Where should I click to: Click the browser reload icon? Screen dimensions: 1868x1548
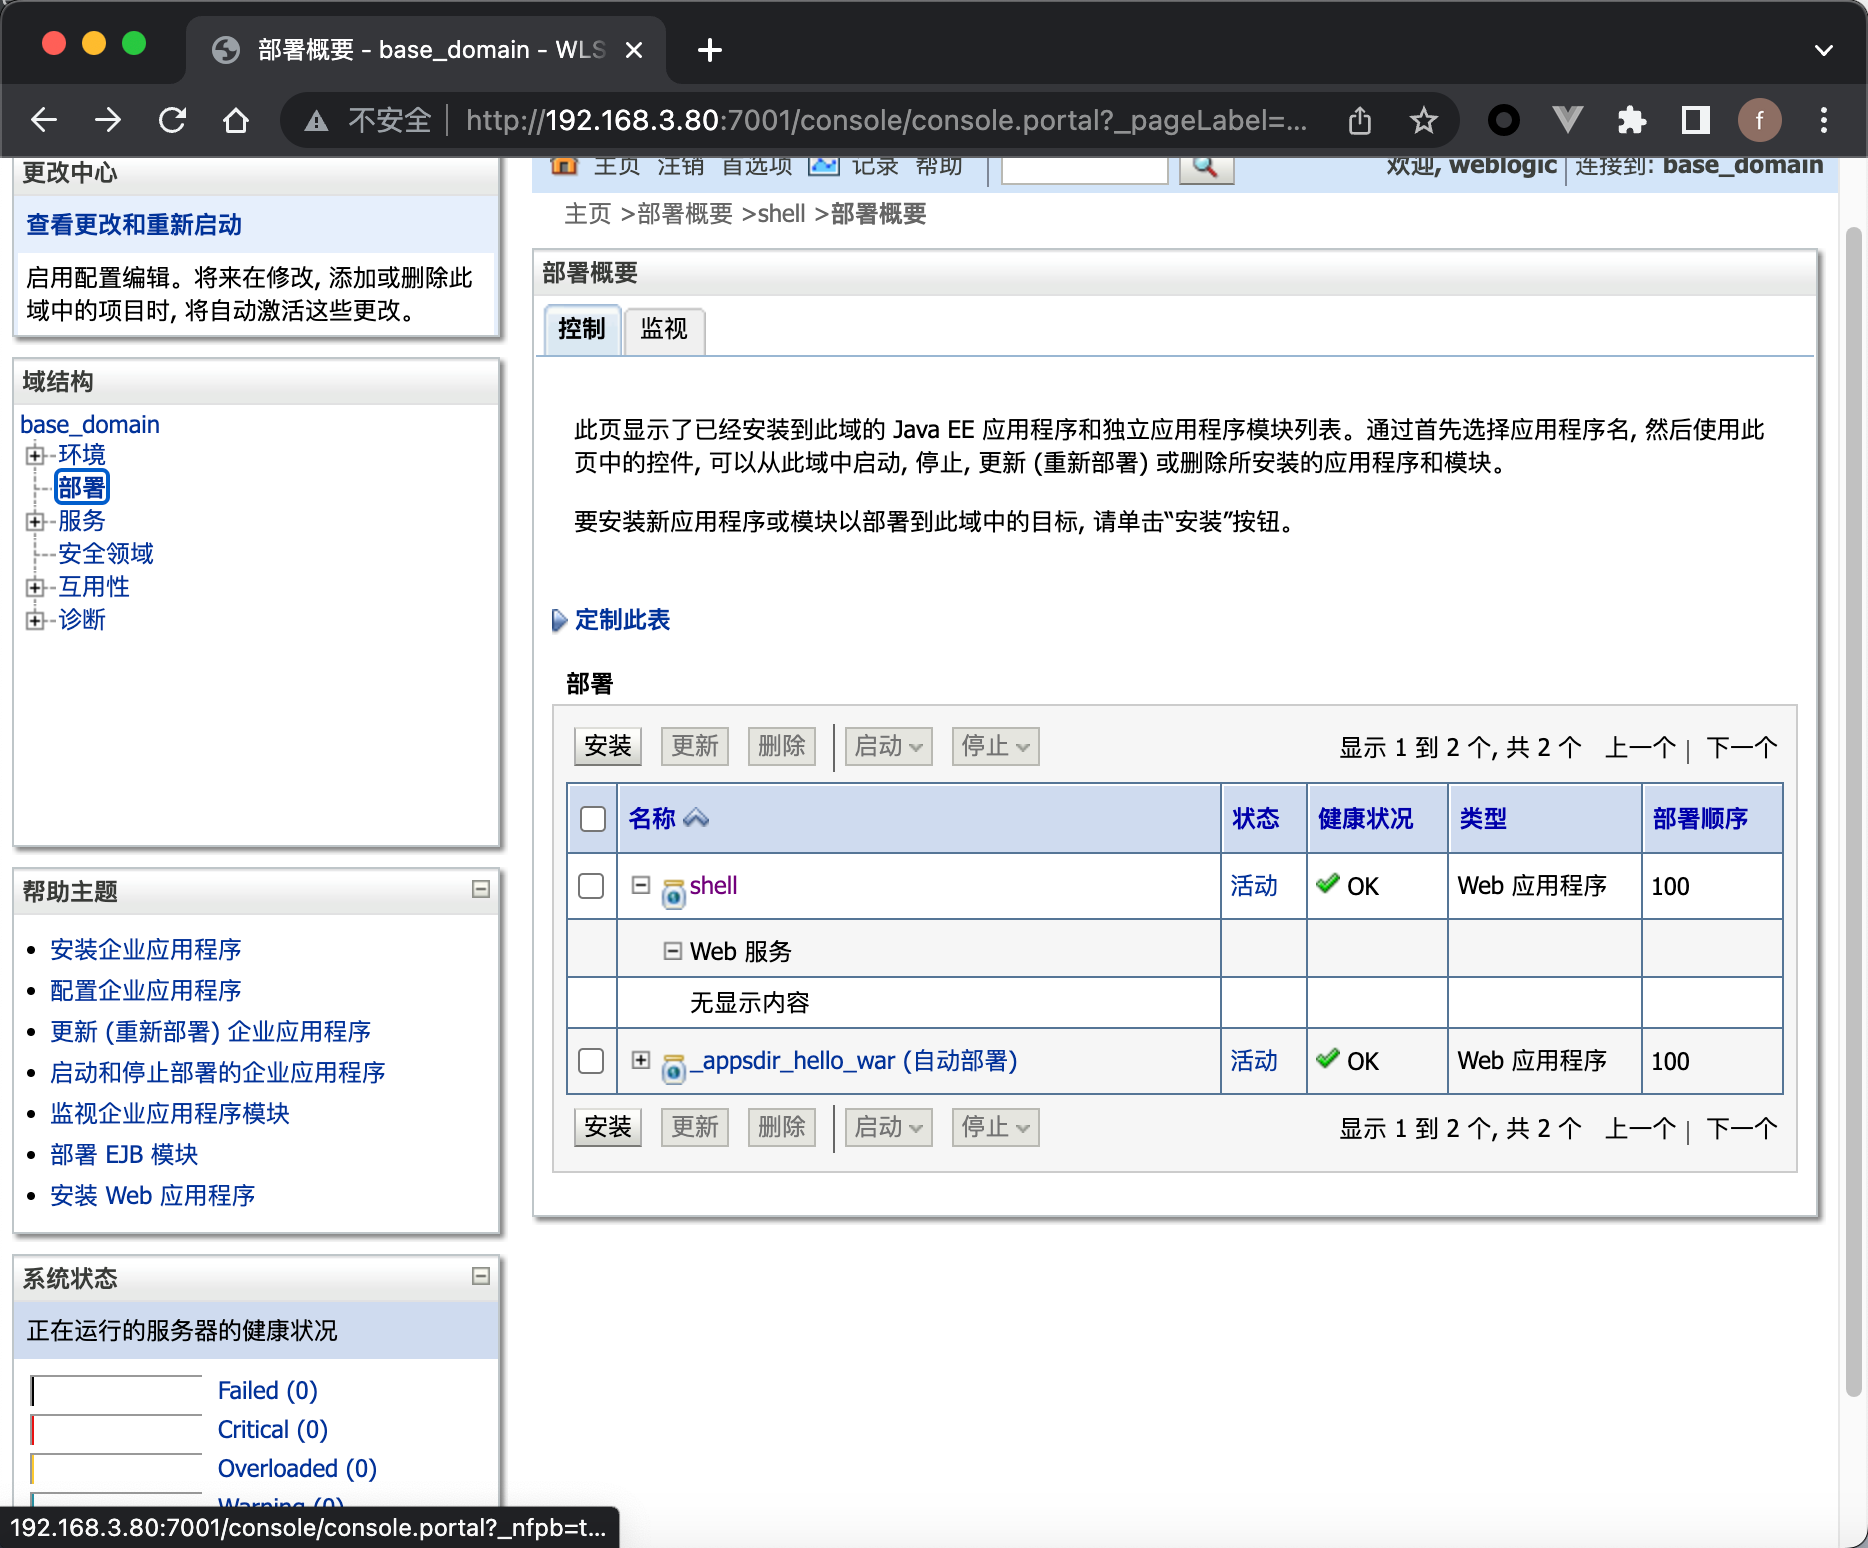coord(172,121)
